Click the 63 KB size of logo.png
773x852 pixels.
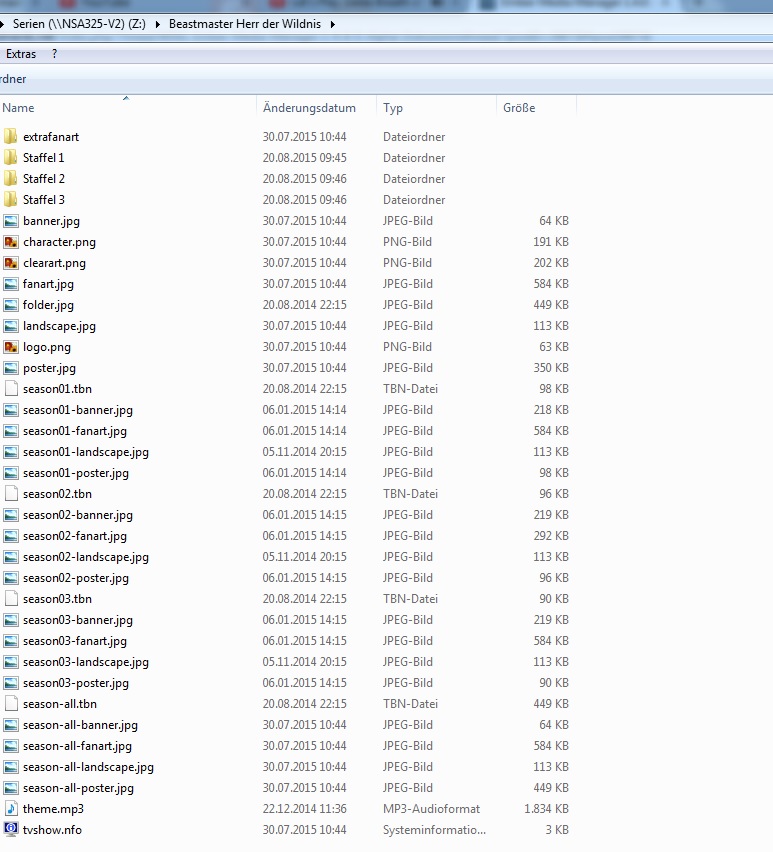[x=554, y=347]
